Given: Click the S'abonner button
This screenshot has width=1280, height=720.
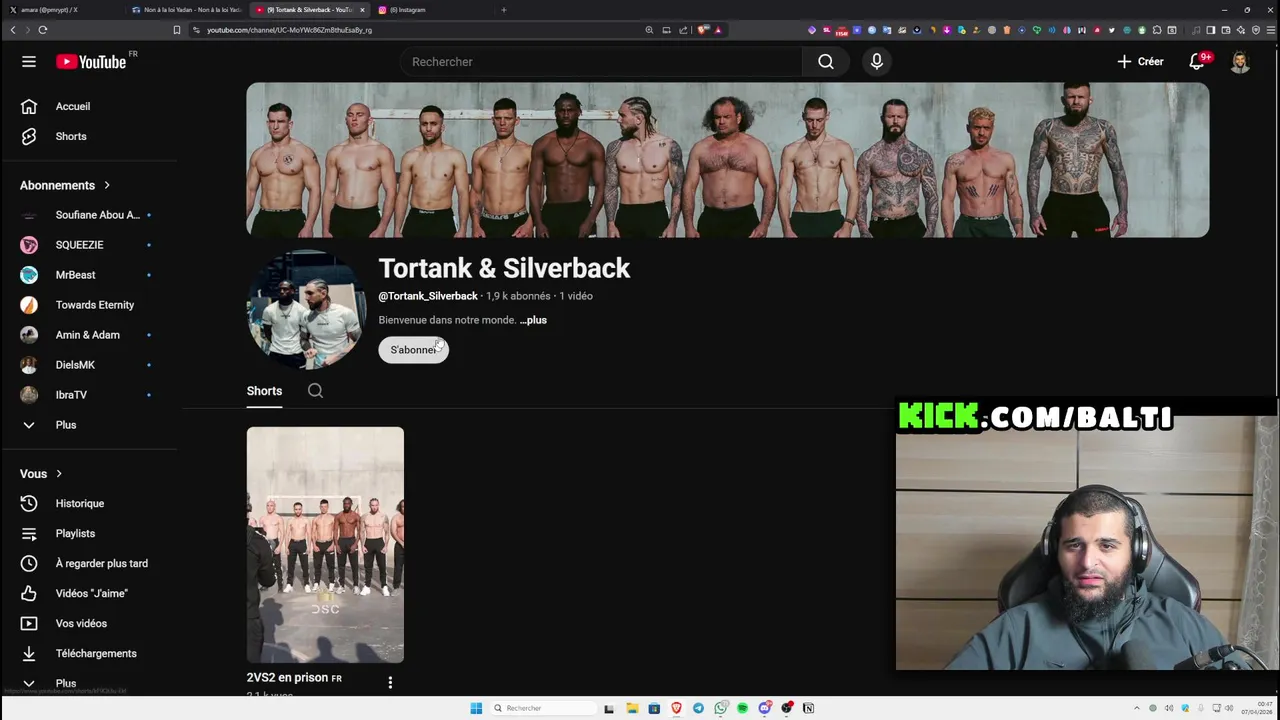Looking at the screenshot, I should (x=413, y=350).
